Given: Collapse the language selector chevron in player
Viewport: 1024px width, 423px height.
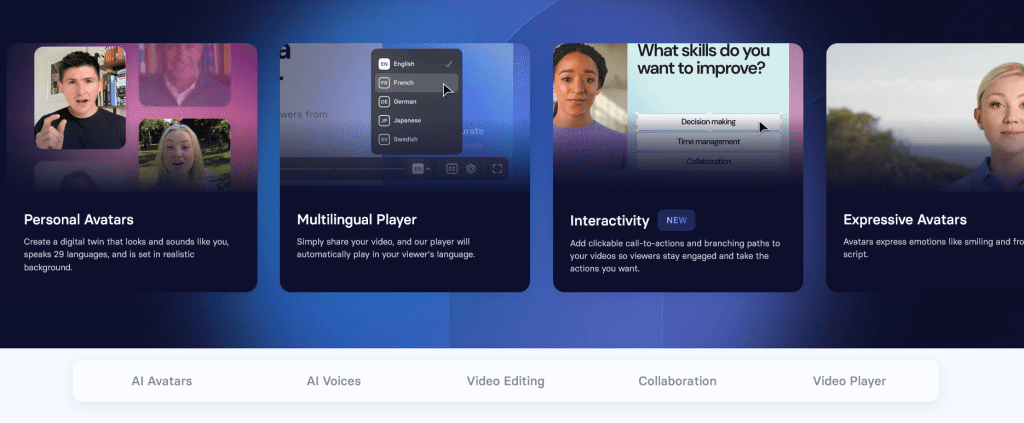Looking at the screenshot, I should point(429,169).
